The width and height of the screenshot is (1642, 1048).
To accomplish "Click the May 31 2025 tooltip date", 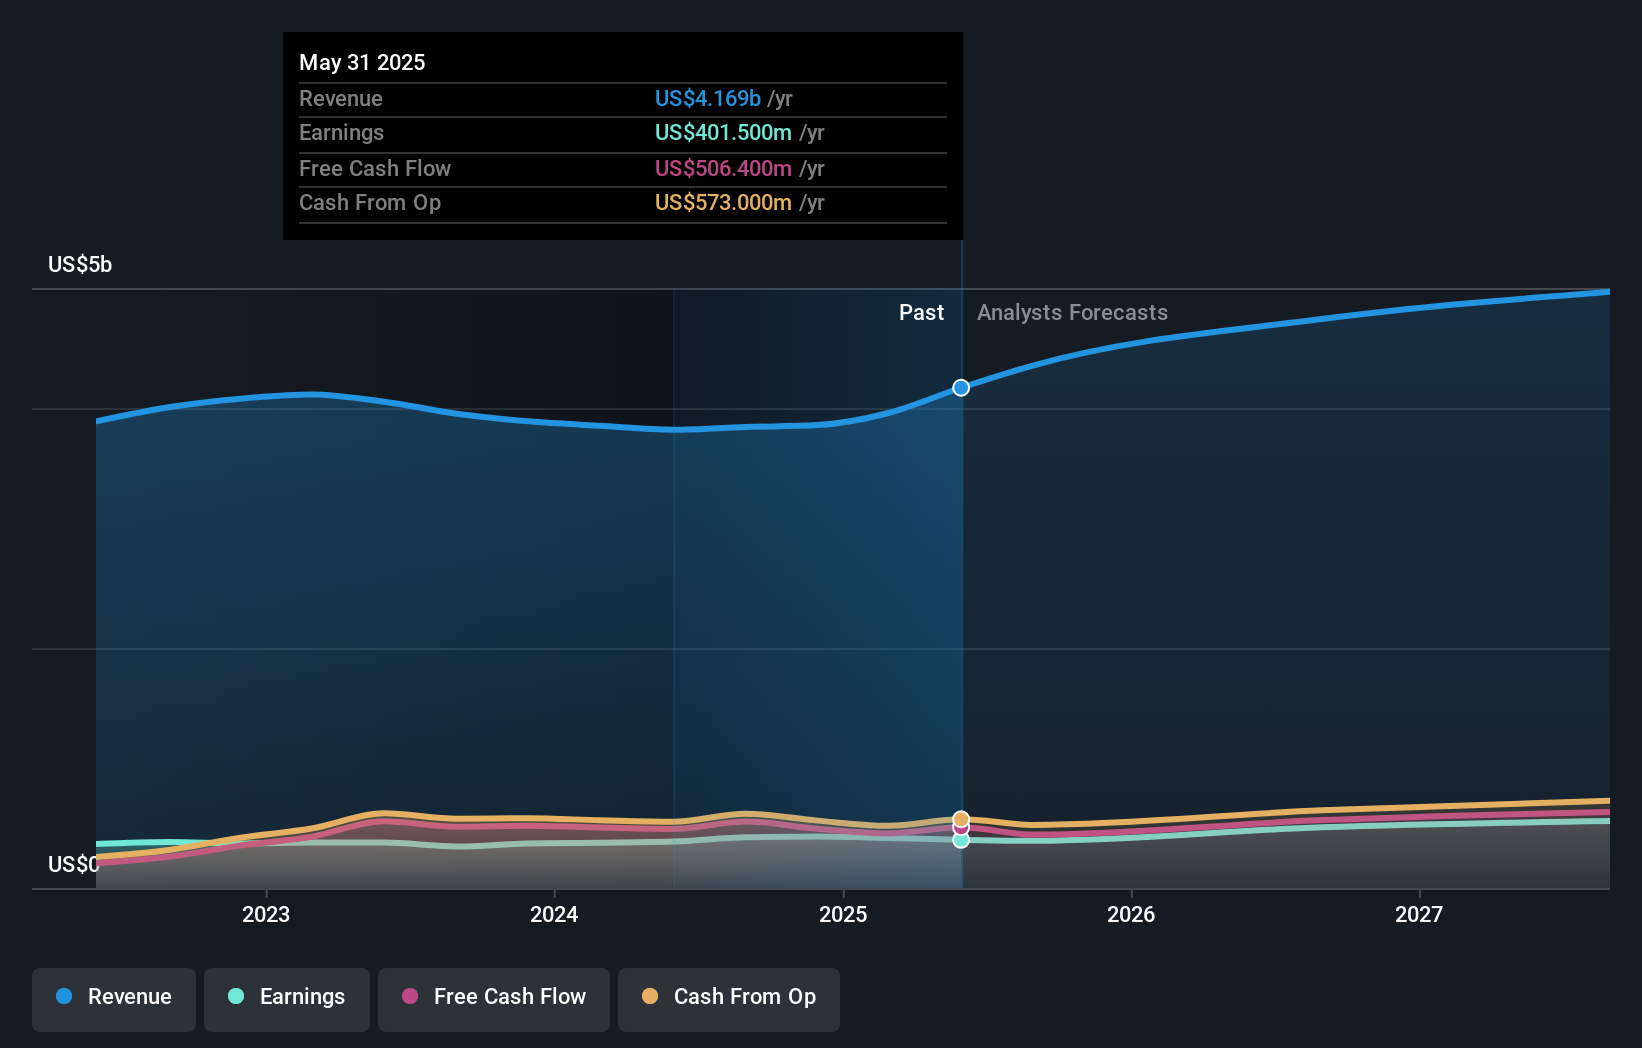I will coord(362,62).
